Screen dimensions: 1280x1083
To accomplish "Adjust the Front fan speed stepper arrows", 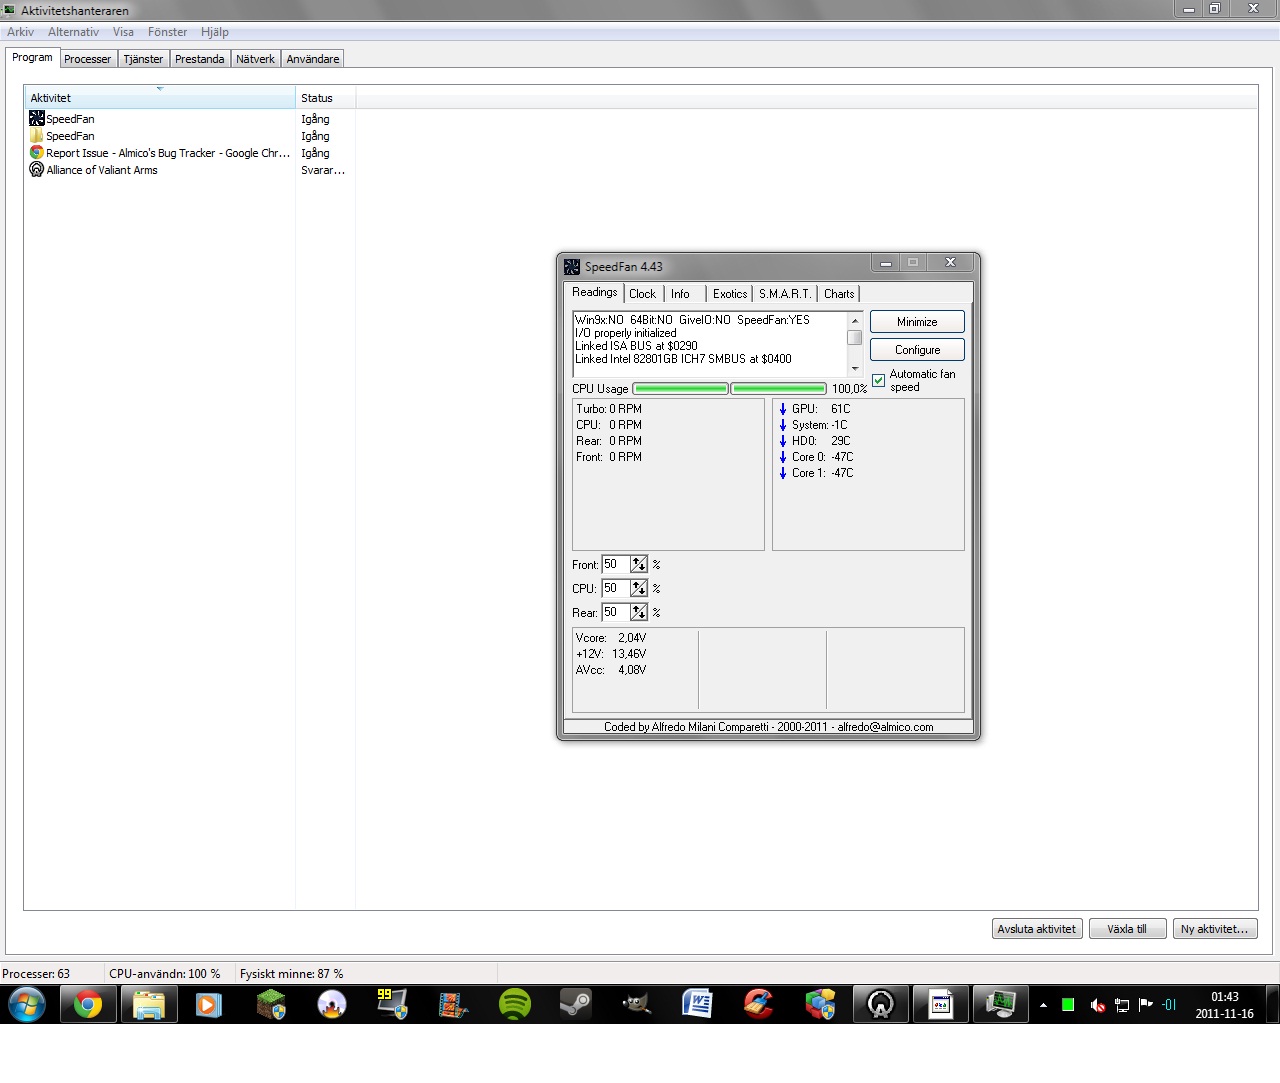I will point(639,564).
